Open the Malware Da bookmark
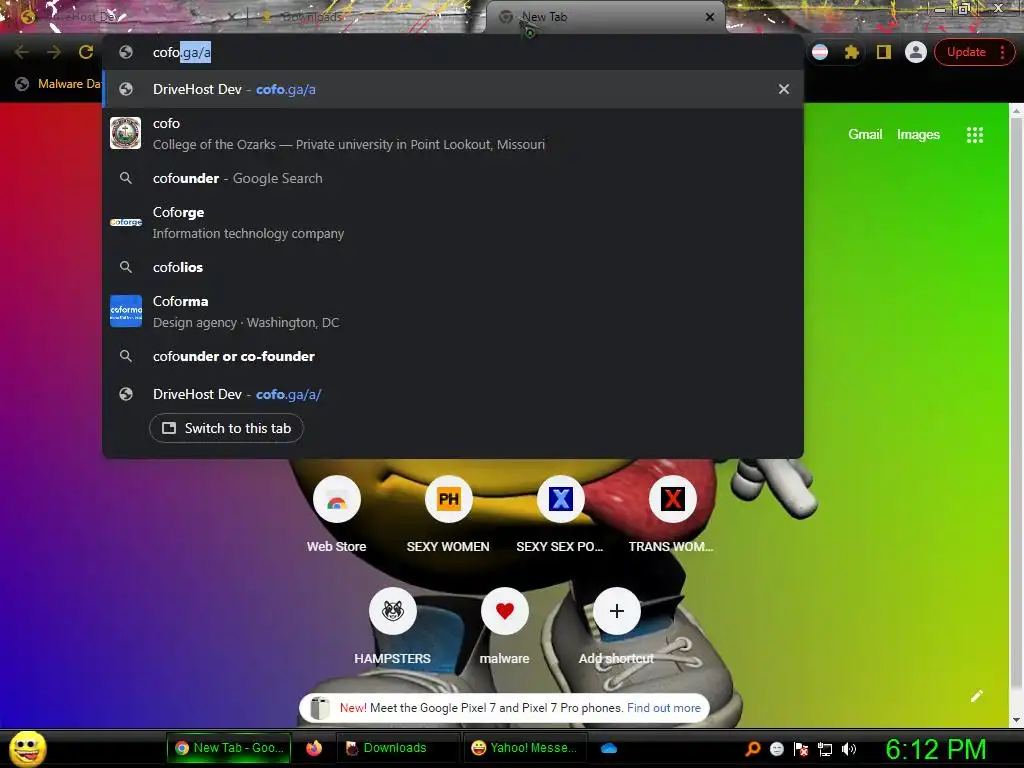 tap(59, 84)
